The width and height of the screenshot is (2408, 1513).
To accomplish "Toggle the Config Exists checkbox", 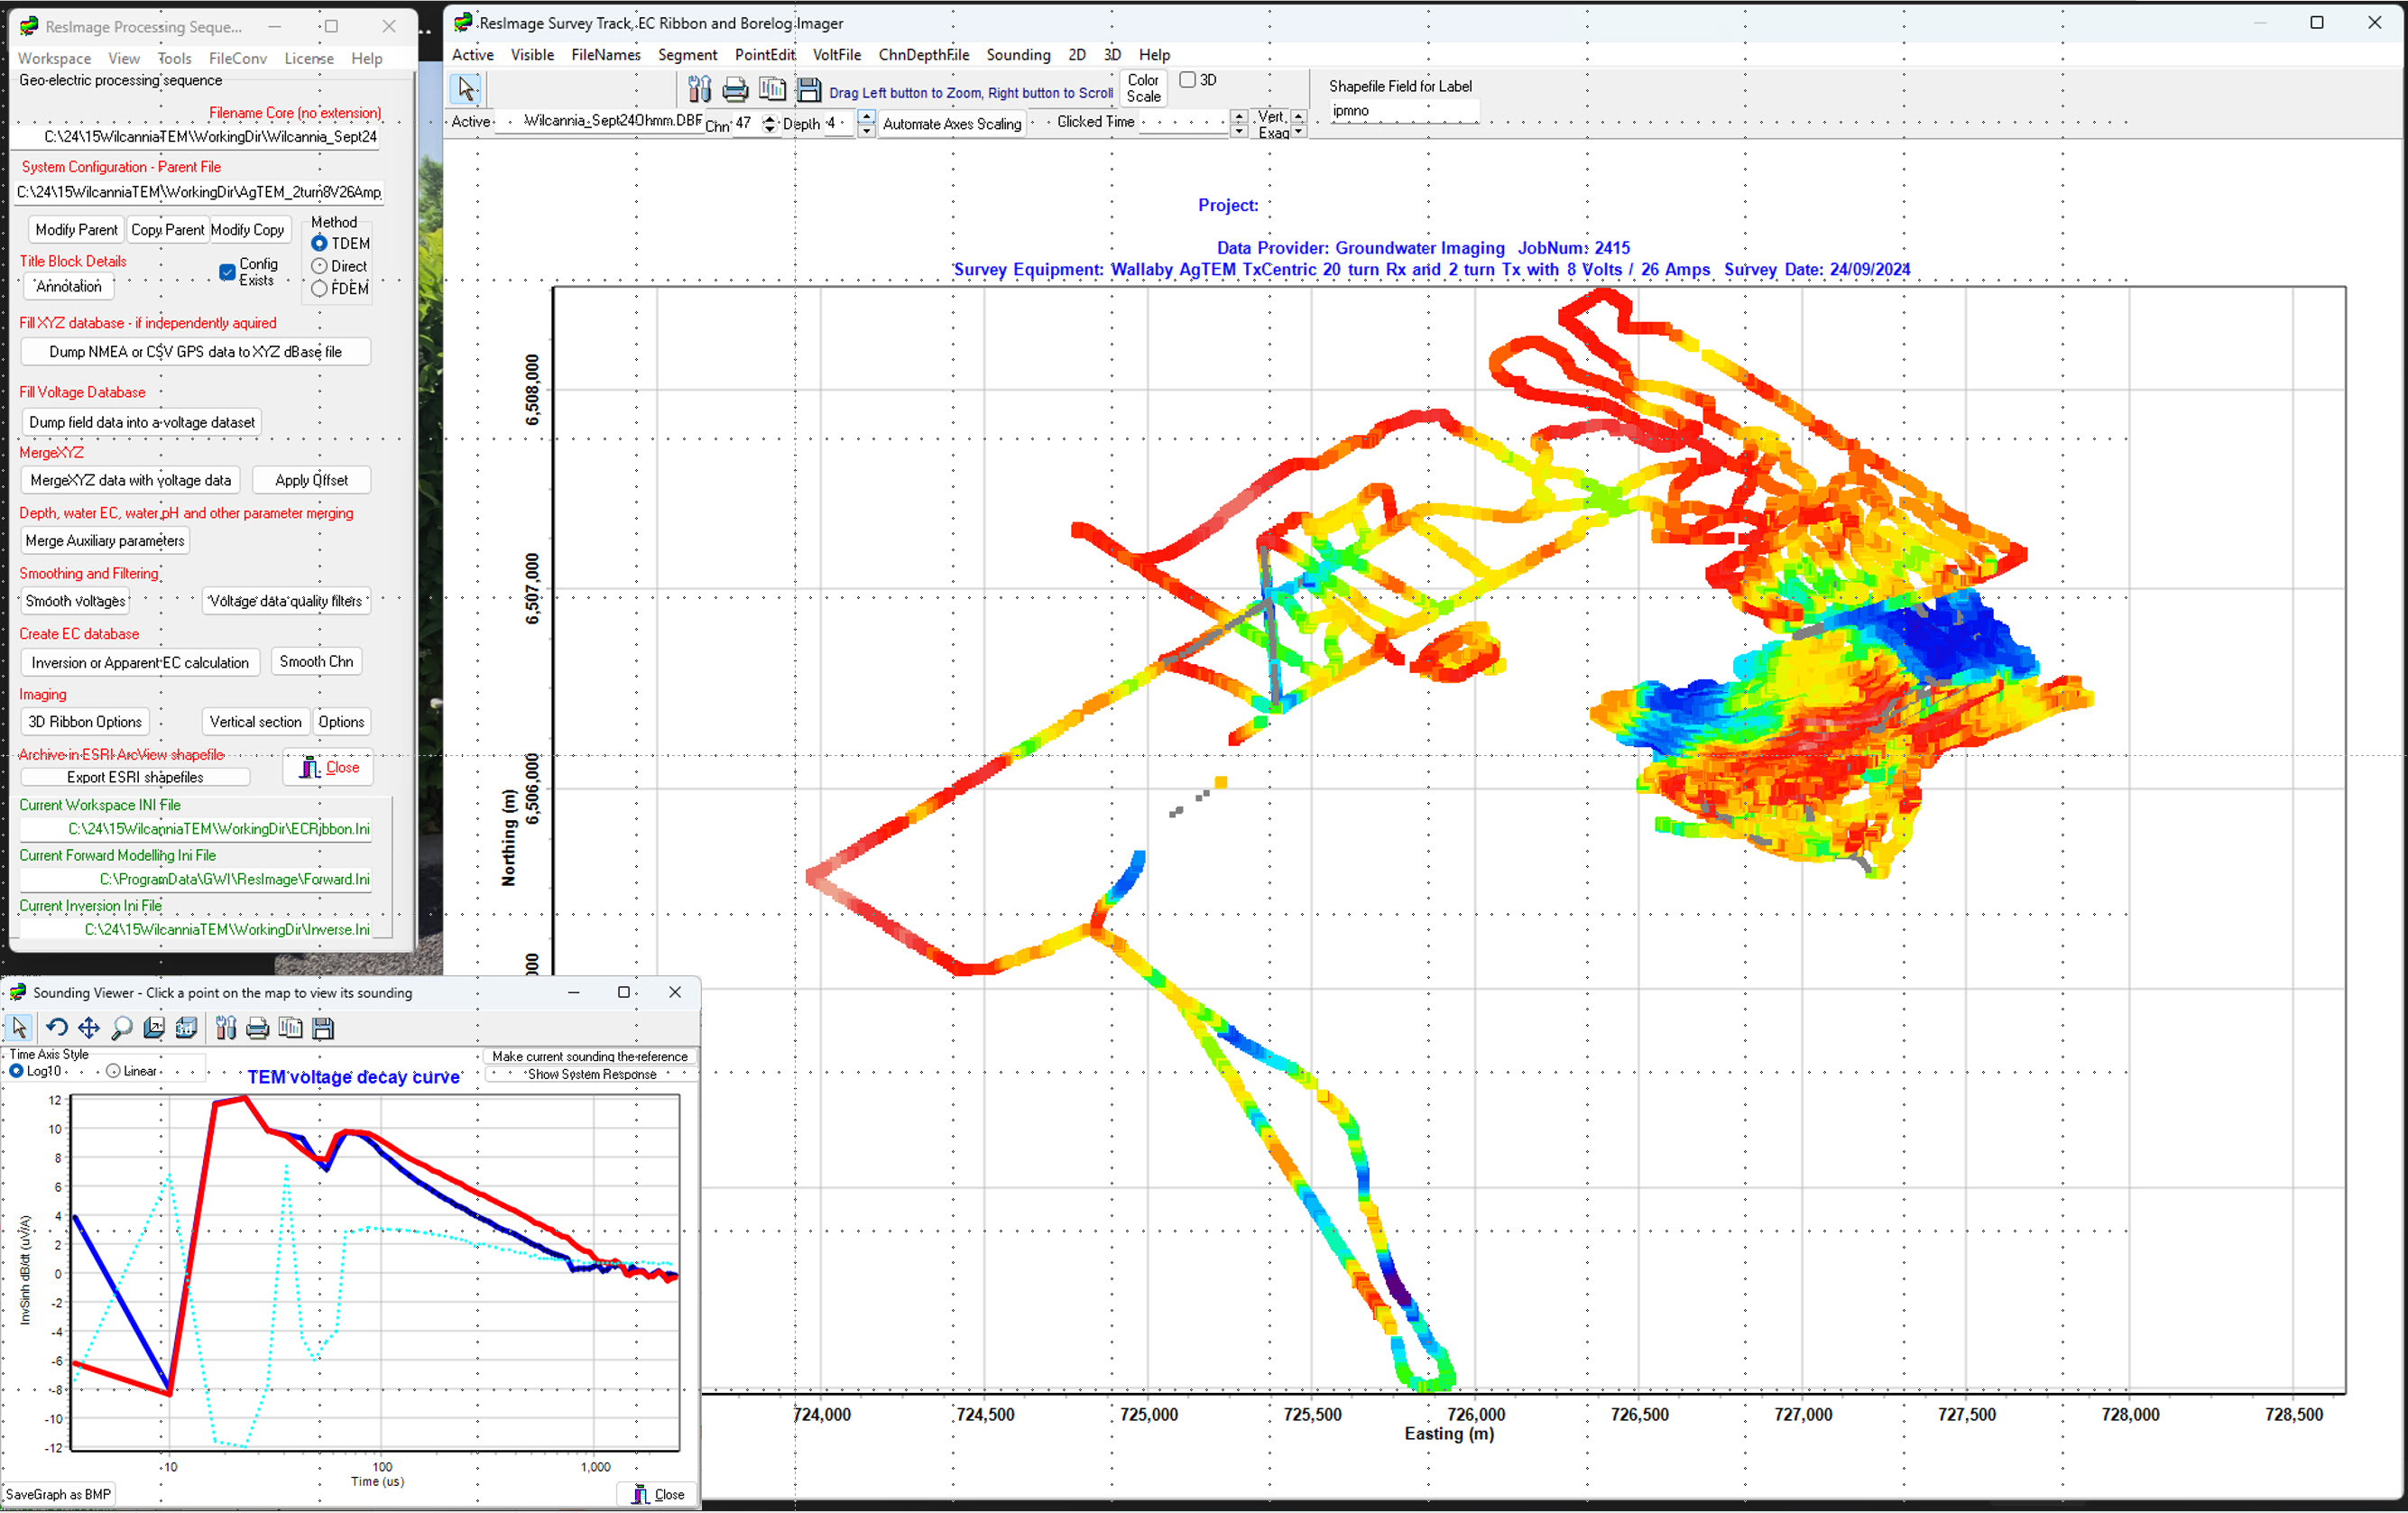I will [227, 272].
